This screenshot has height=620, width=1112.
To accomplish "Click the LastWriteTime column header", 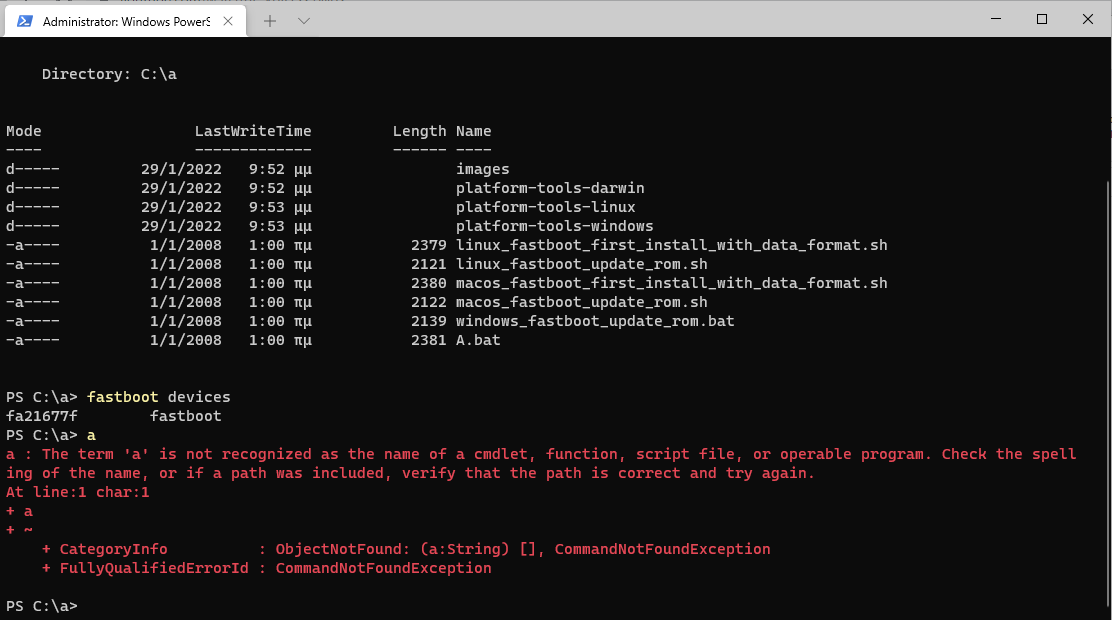I will [x=253, y=131].
